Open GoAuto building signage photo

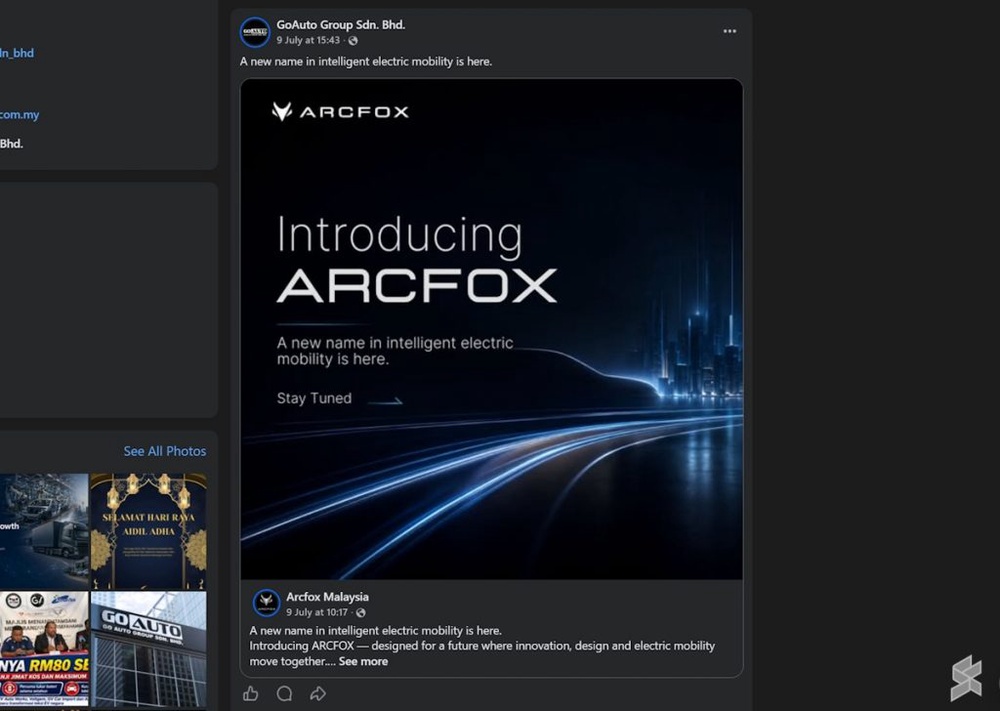click(148, 649)
